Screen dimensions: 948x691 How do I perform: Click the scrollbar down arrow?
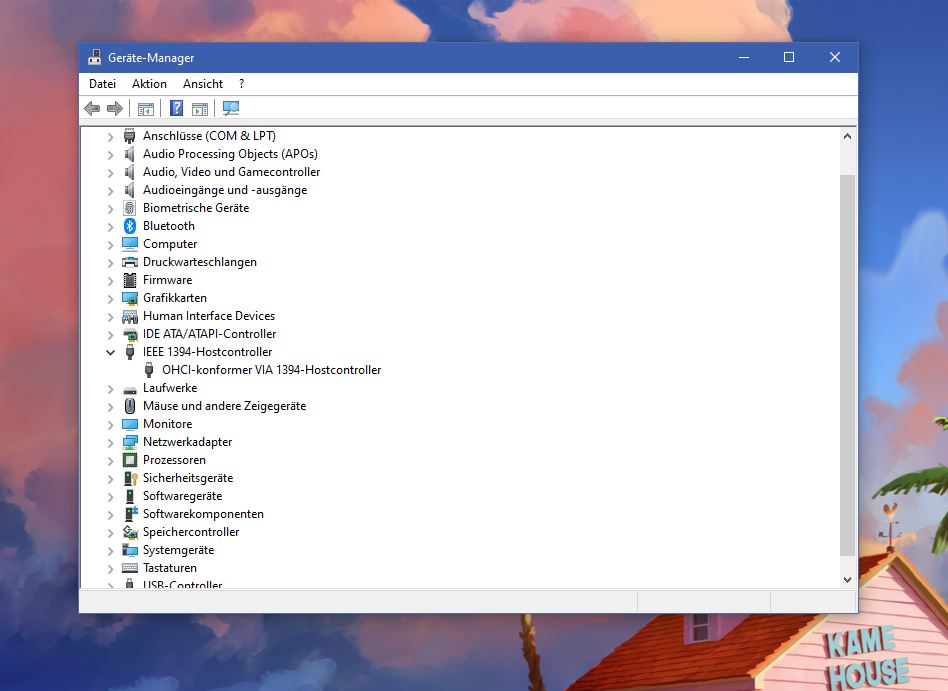click(848, 580)
